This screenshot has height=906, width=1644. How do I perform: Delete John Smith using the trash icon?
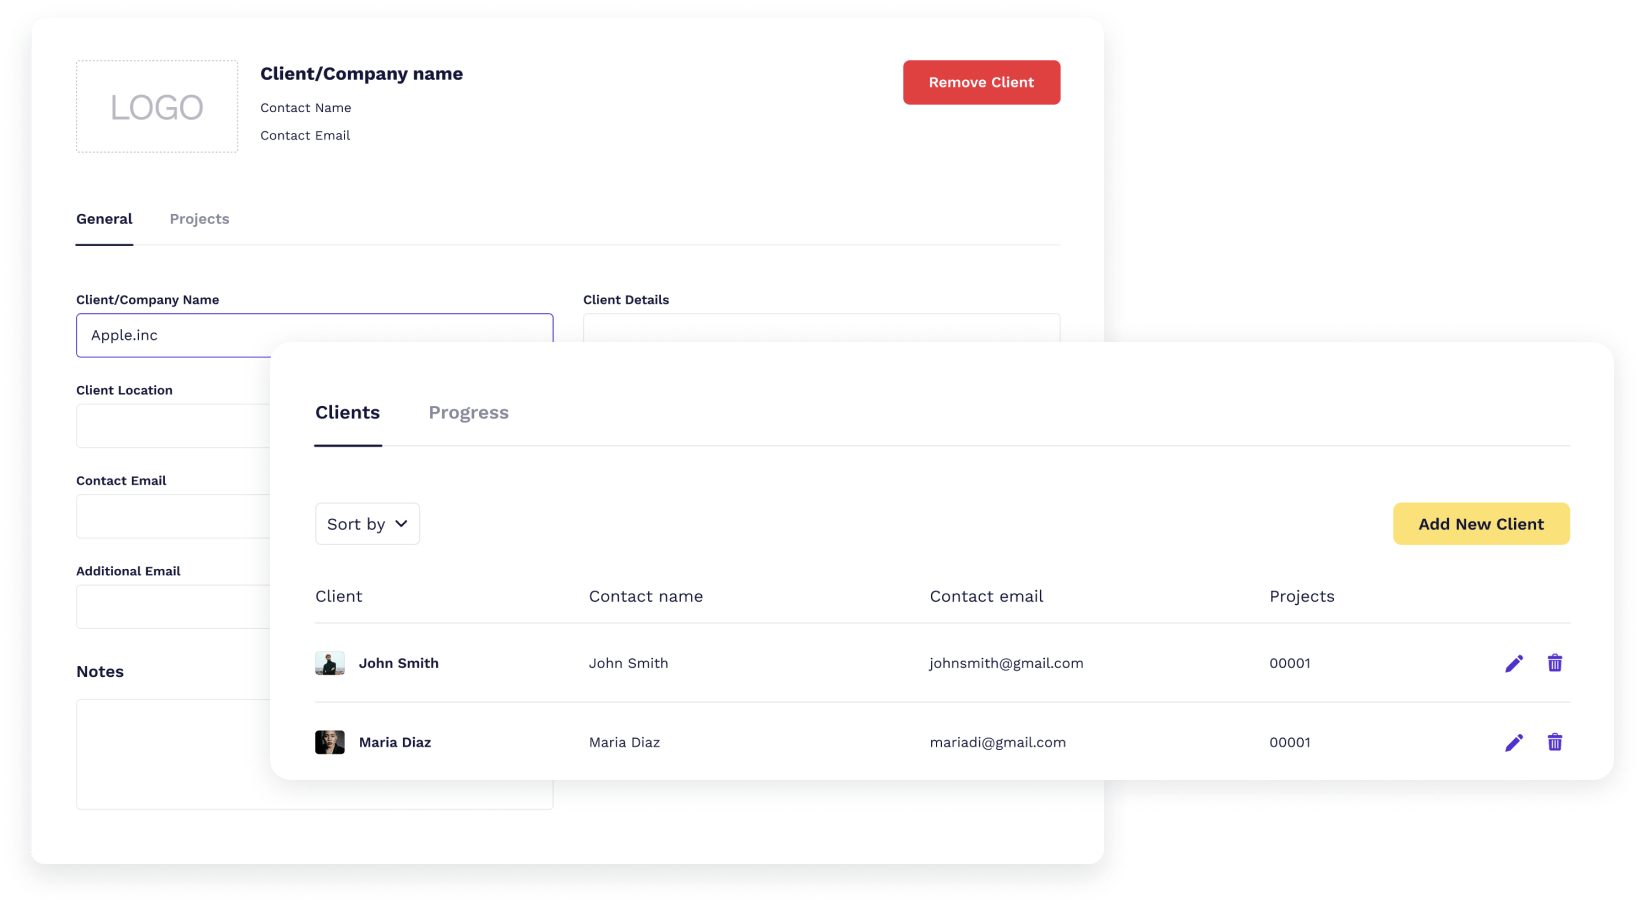(1555, 663)
